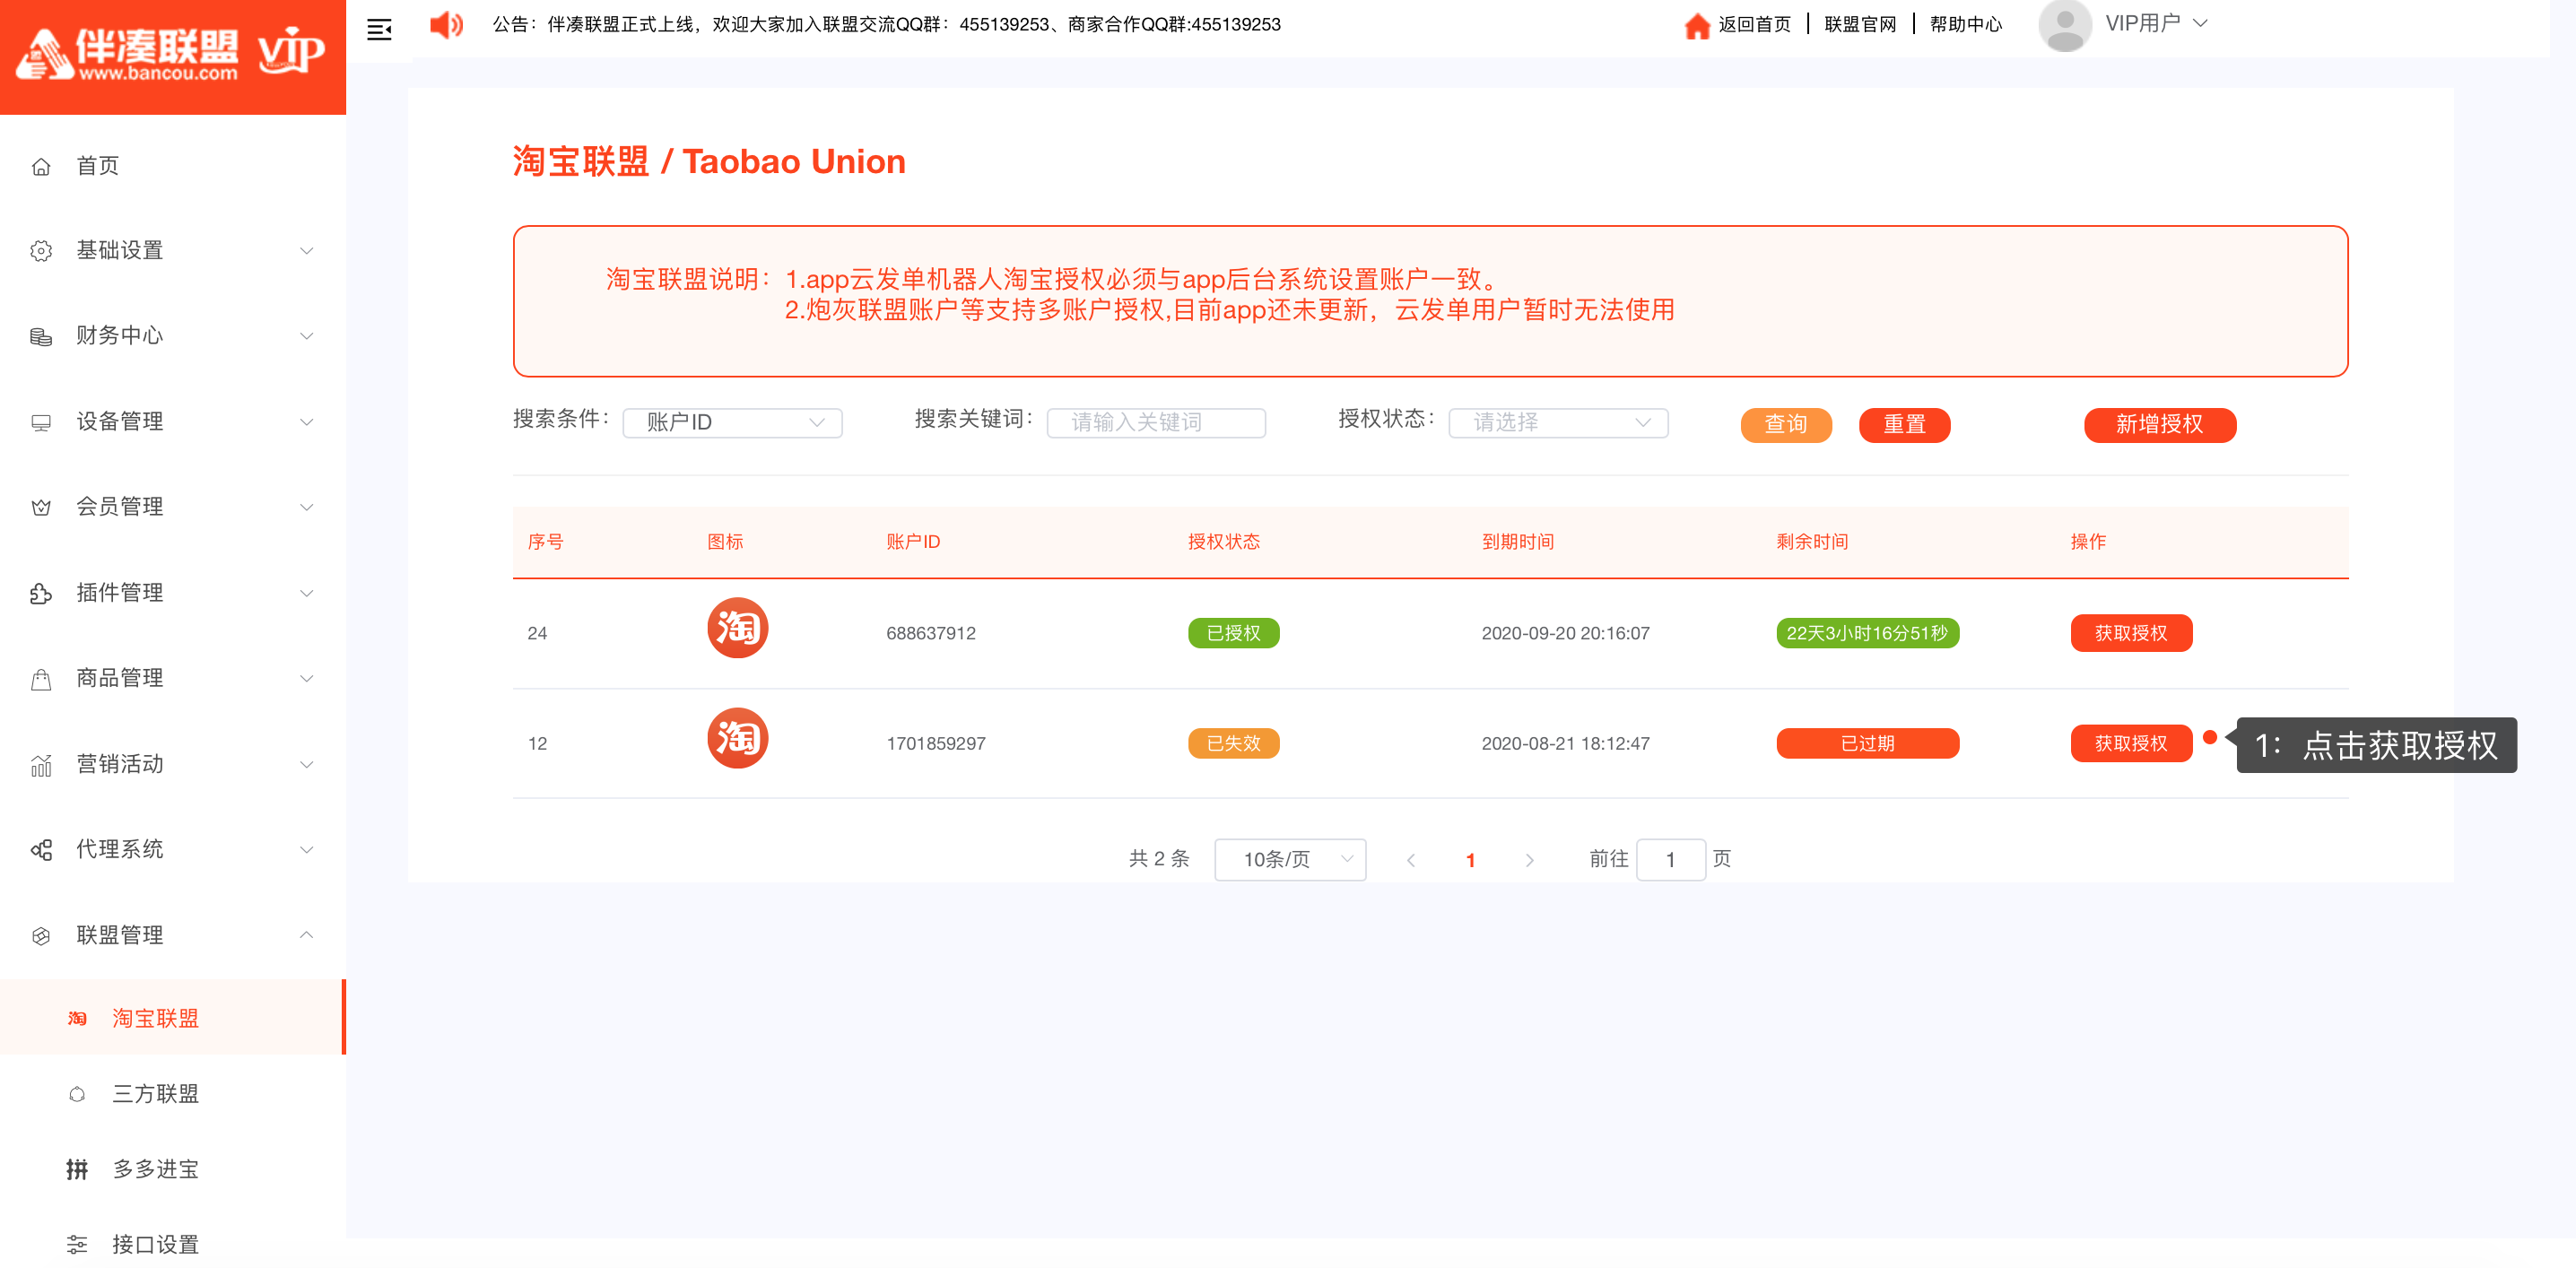Open the 搜索条件 账户ID dropdown
This screenshot has height=1268, width=2576.
pos(732,423)
